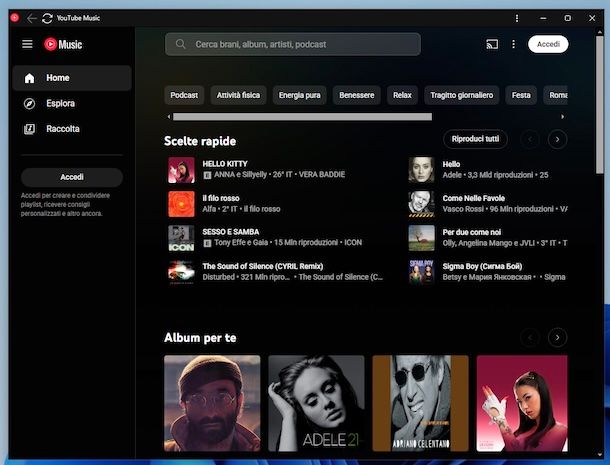
Task: Click the Per due come noi title
Action: click(472, 232)
